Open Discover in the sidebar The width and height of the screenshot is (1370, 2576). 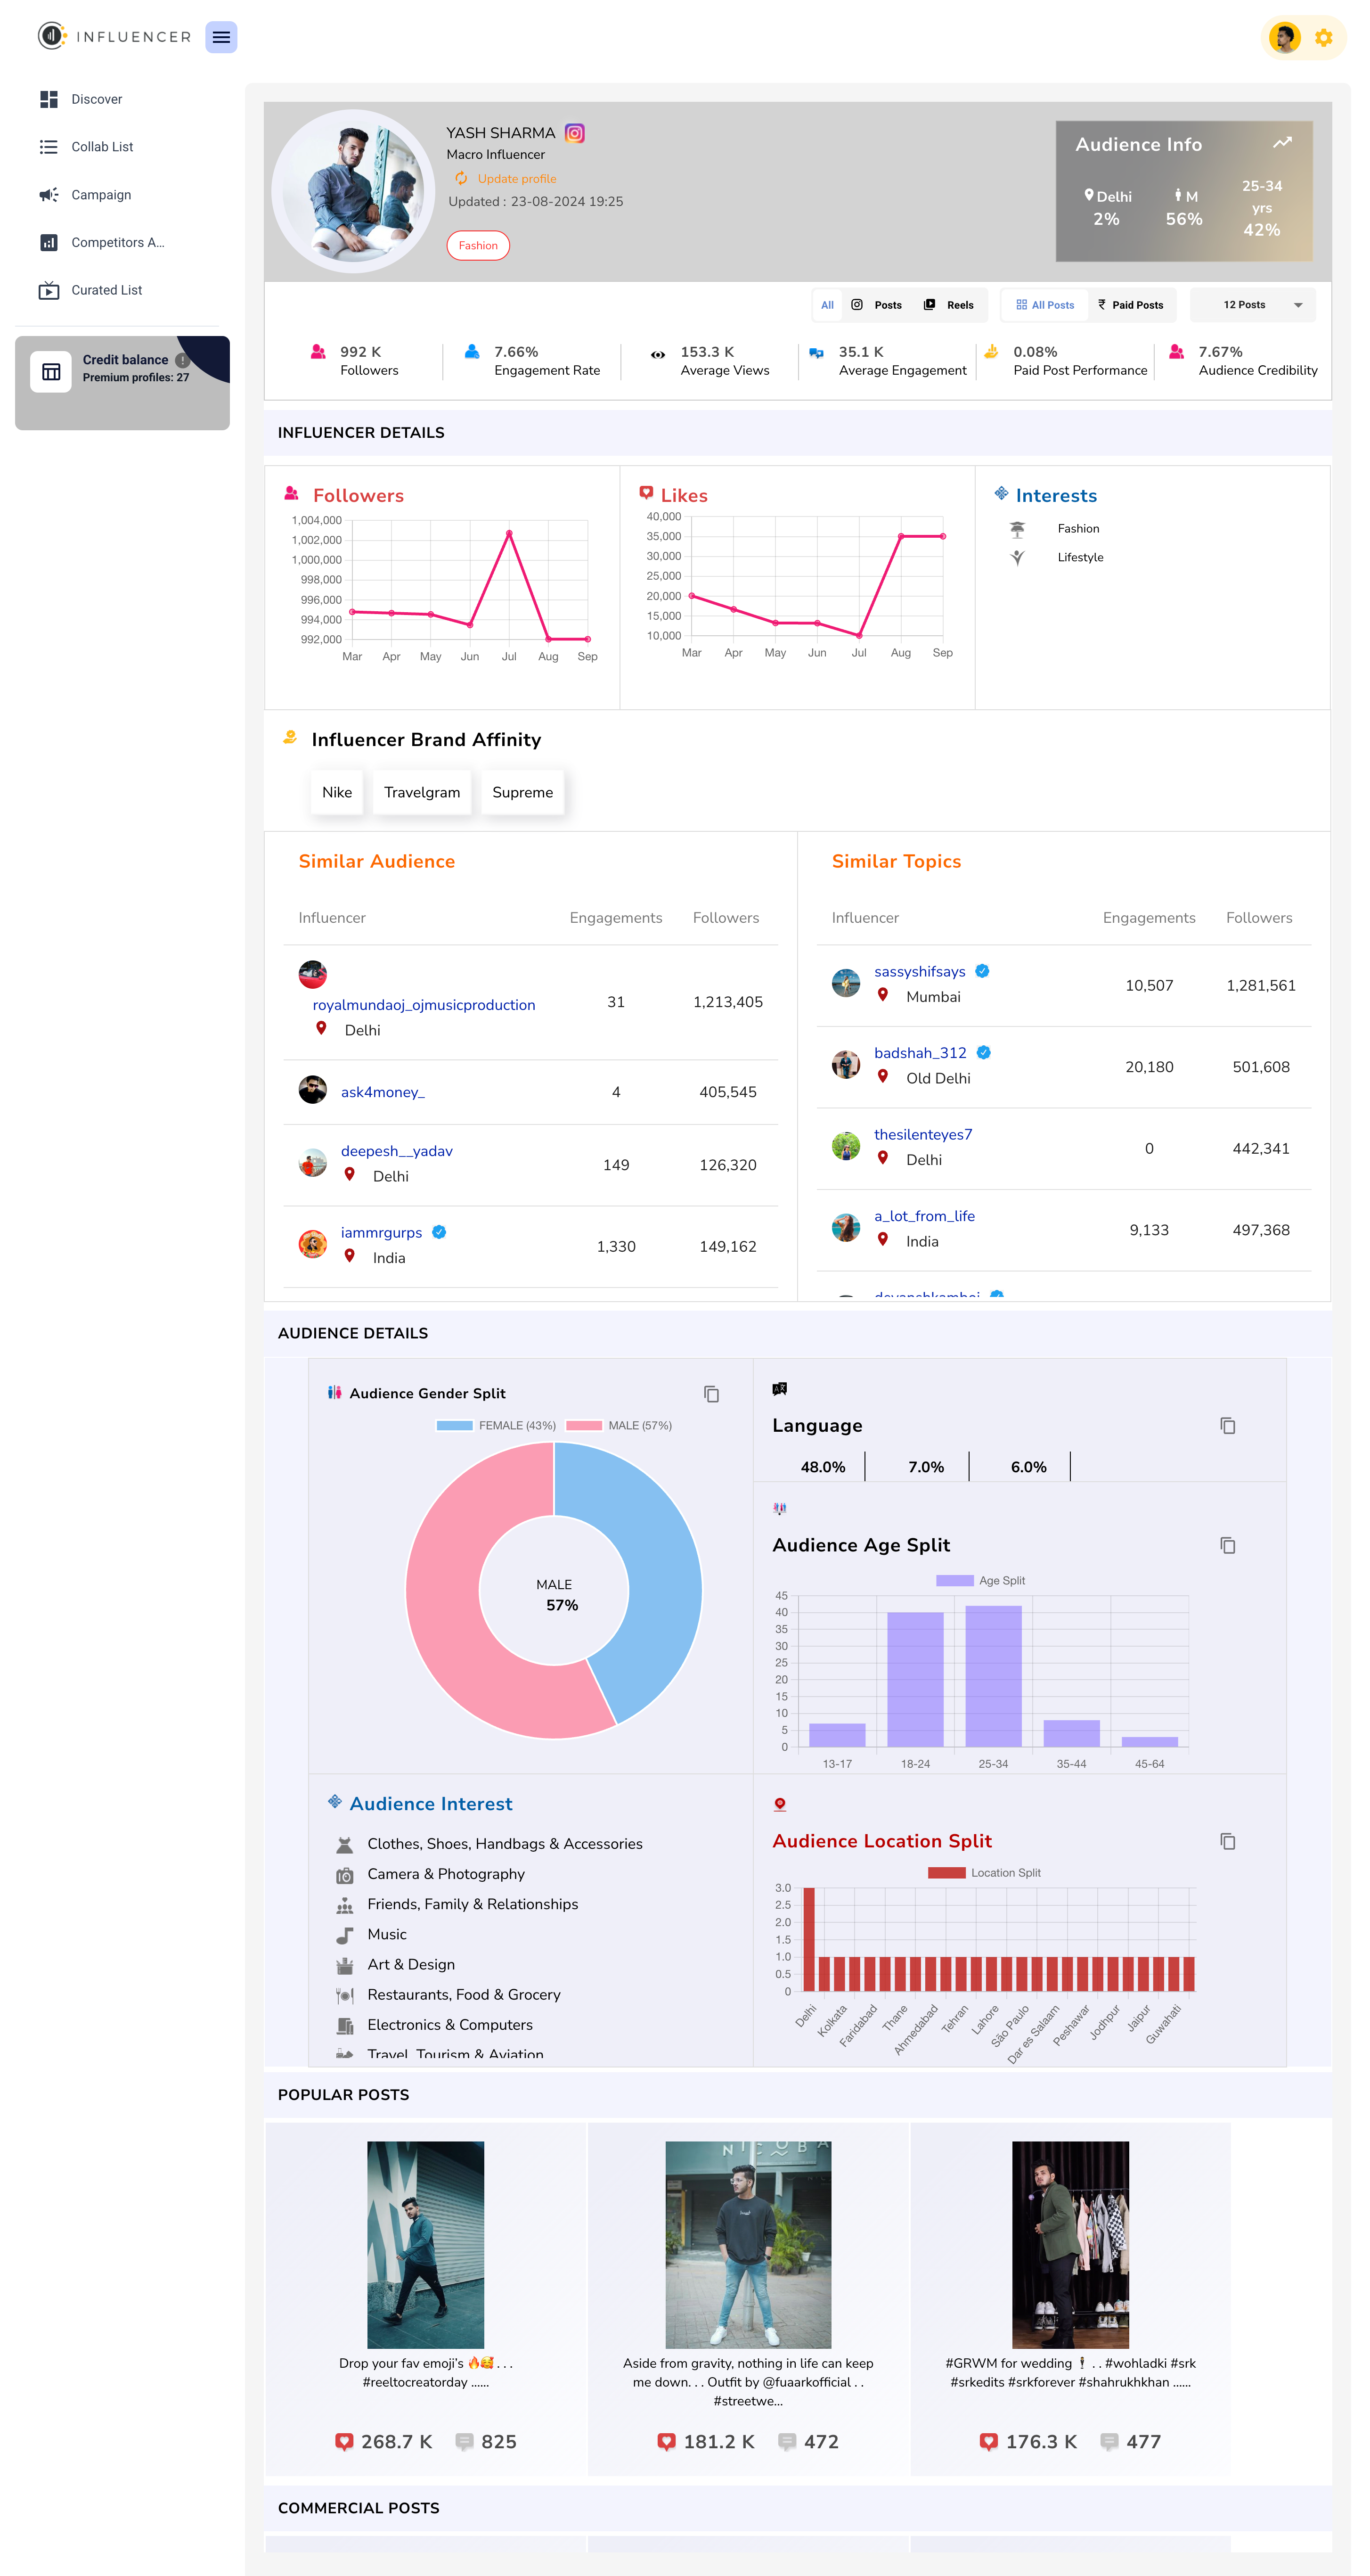(x=96, y=99)
